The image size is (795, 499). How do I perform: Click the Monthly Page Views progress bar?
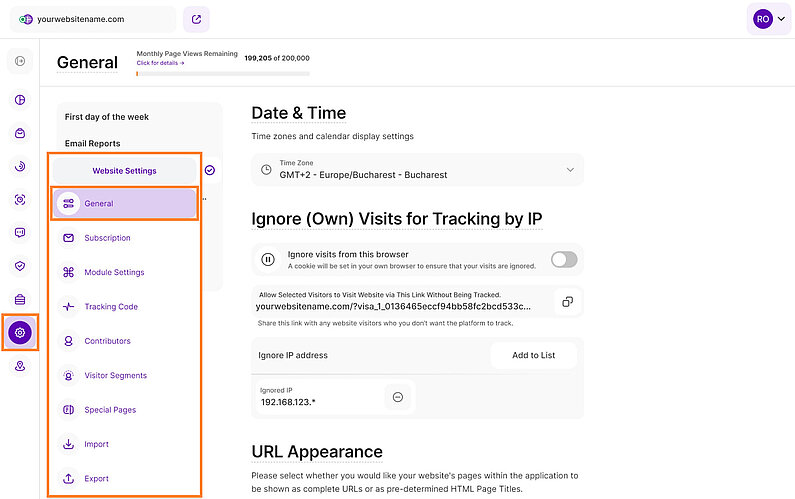click(x=223, y=73)
